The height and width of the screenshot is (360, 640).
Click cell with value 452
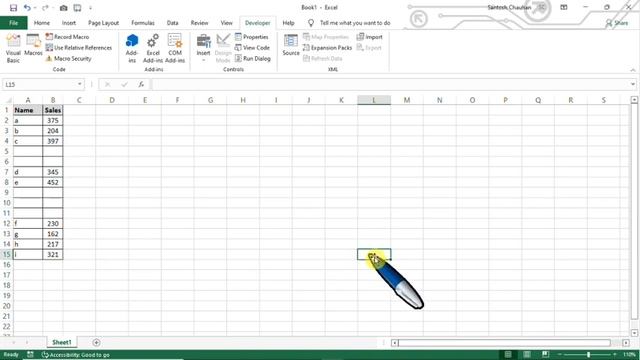(x=53, y=182)
